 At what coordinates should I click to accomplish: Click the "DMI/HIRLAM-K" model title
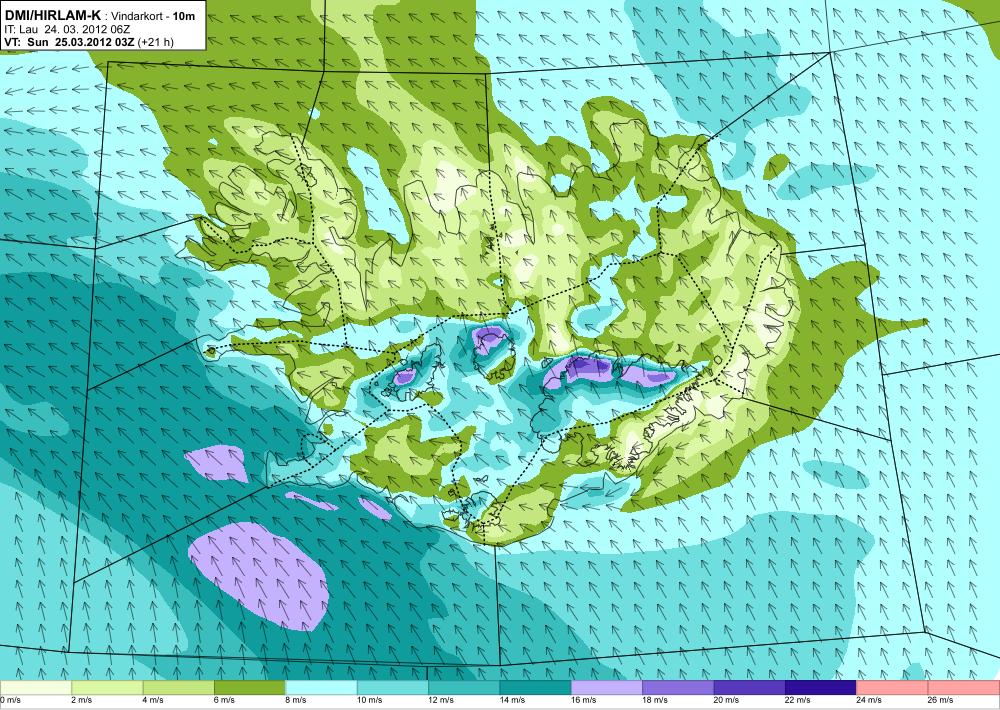(x=52, y=16)
